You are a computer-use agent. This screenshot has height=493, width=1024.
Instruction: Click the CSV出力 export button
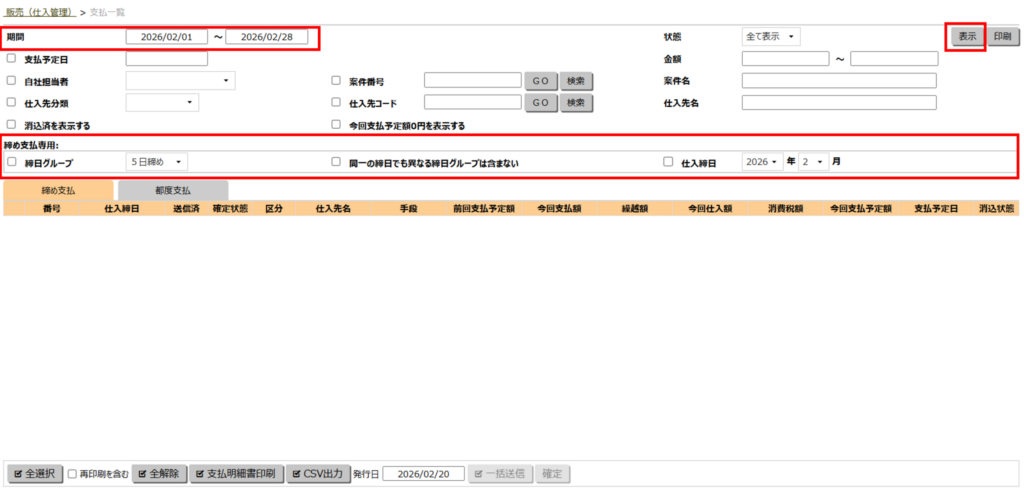click(x=317, y=473)
